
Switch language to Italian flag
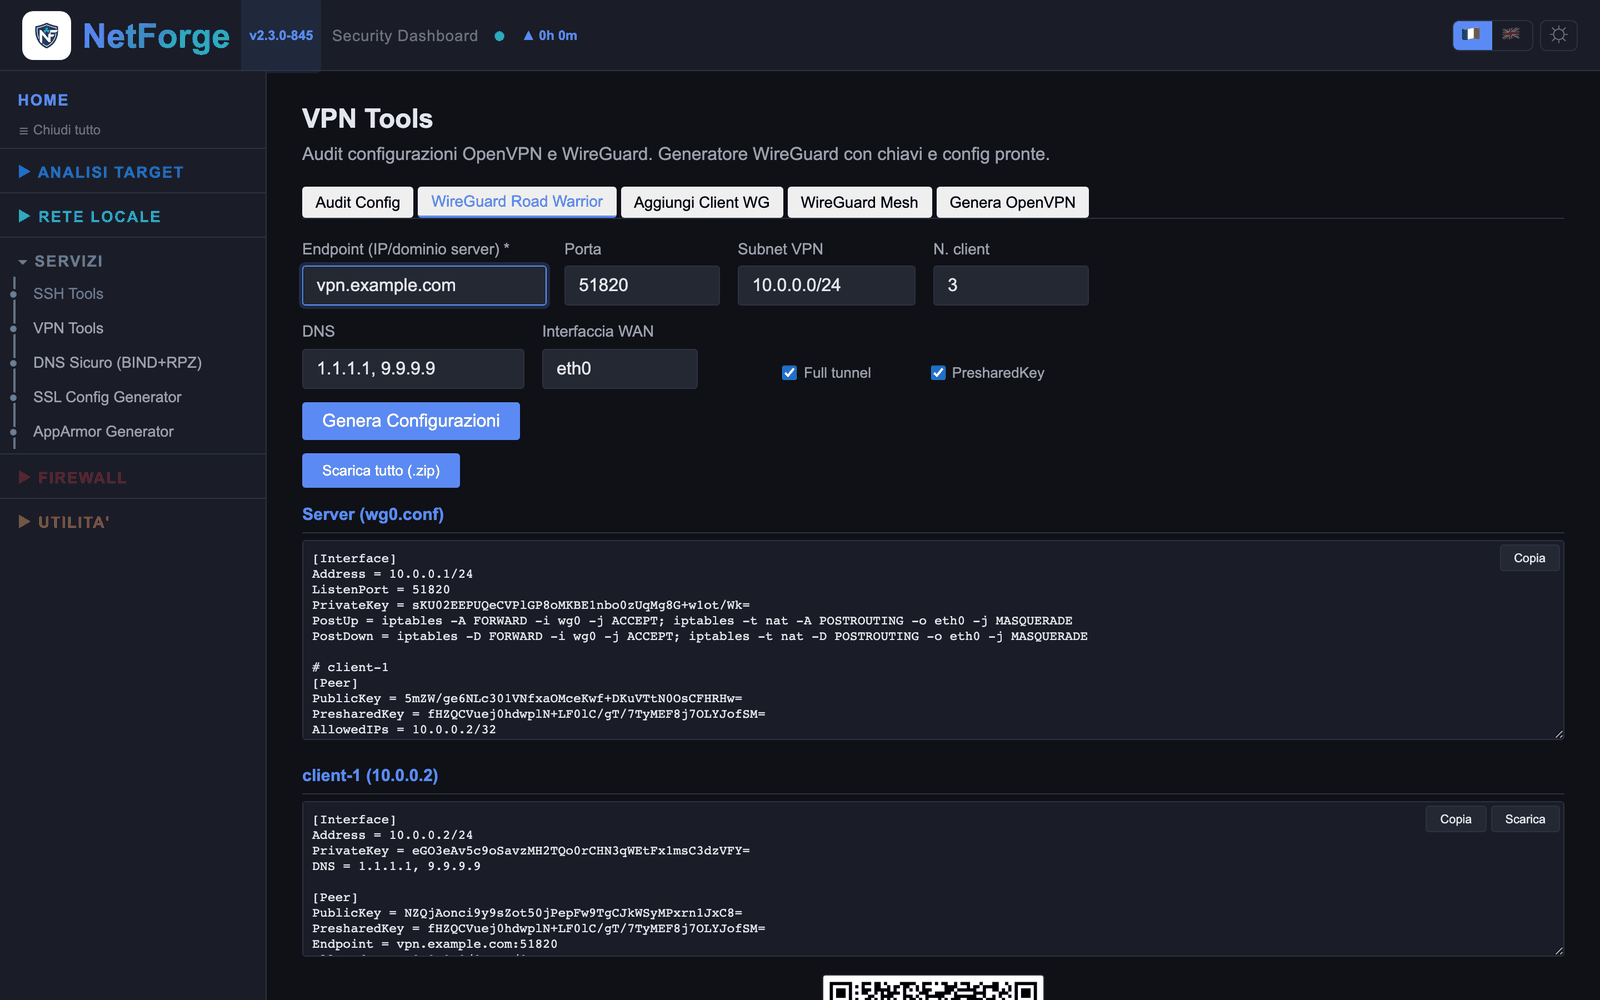click(1472, 35)
